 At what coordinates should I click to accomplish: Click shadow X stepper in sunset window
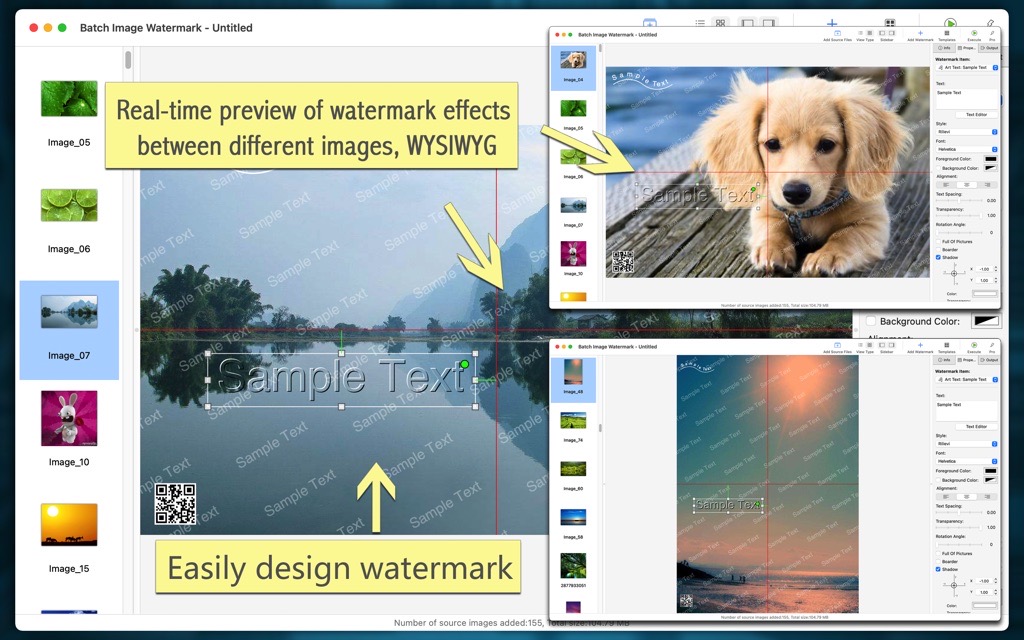[996, 581]
